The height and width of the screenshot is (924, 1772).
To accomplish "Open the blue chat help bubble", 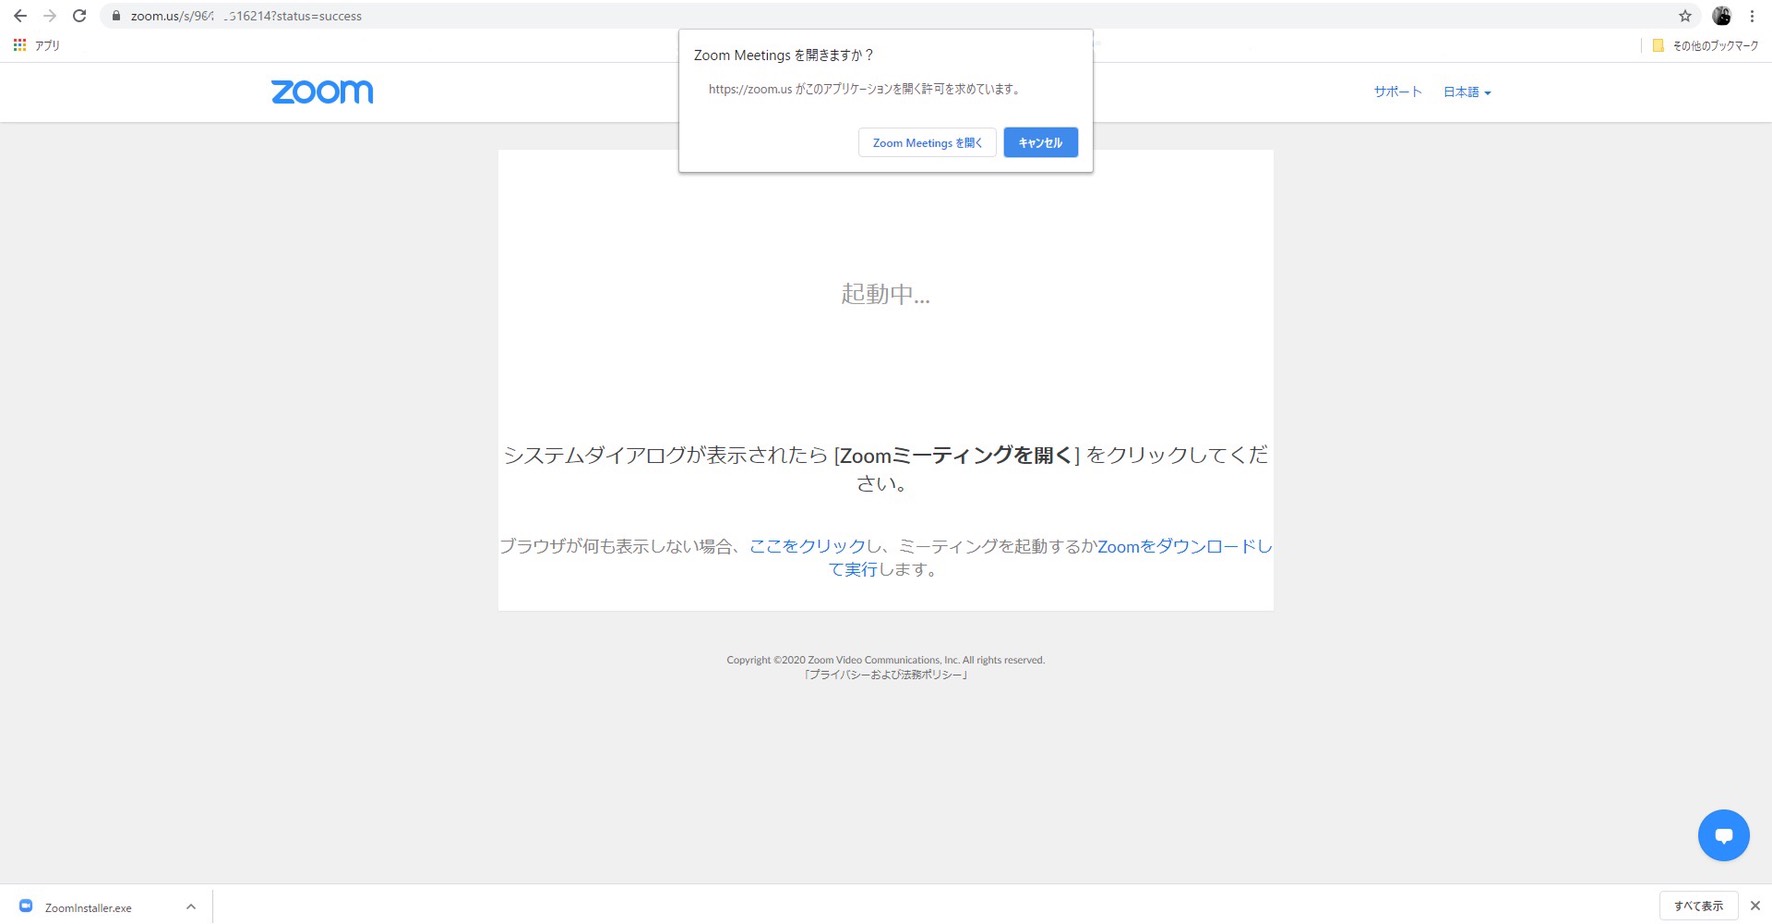I will [1723, 835].
